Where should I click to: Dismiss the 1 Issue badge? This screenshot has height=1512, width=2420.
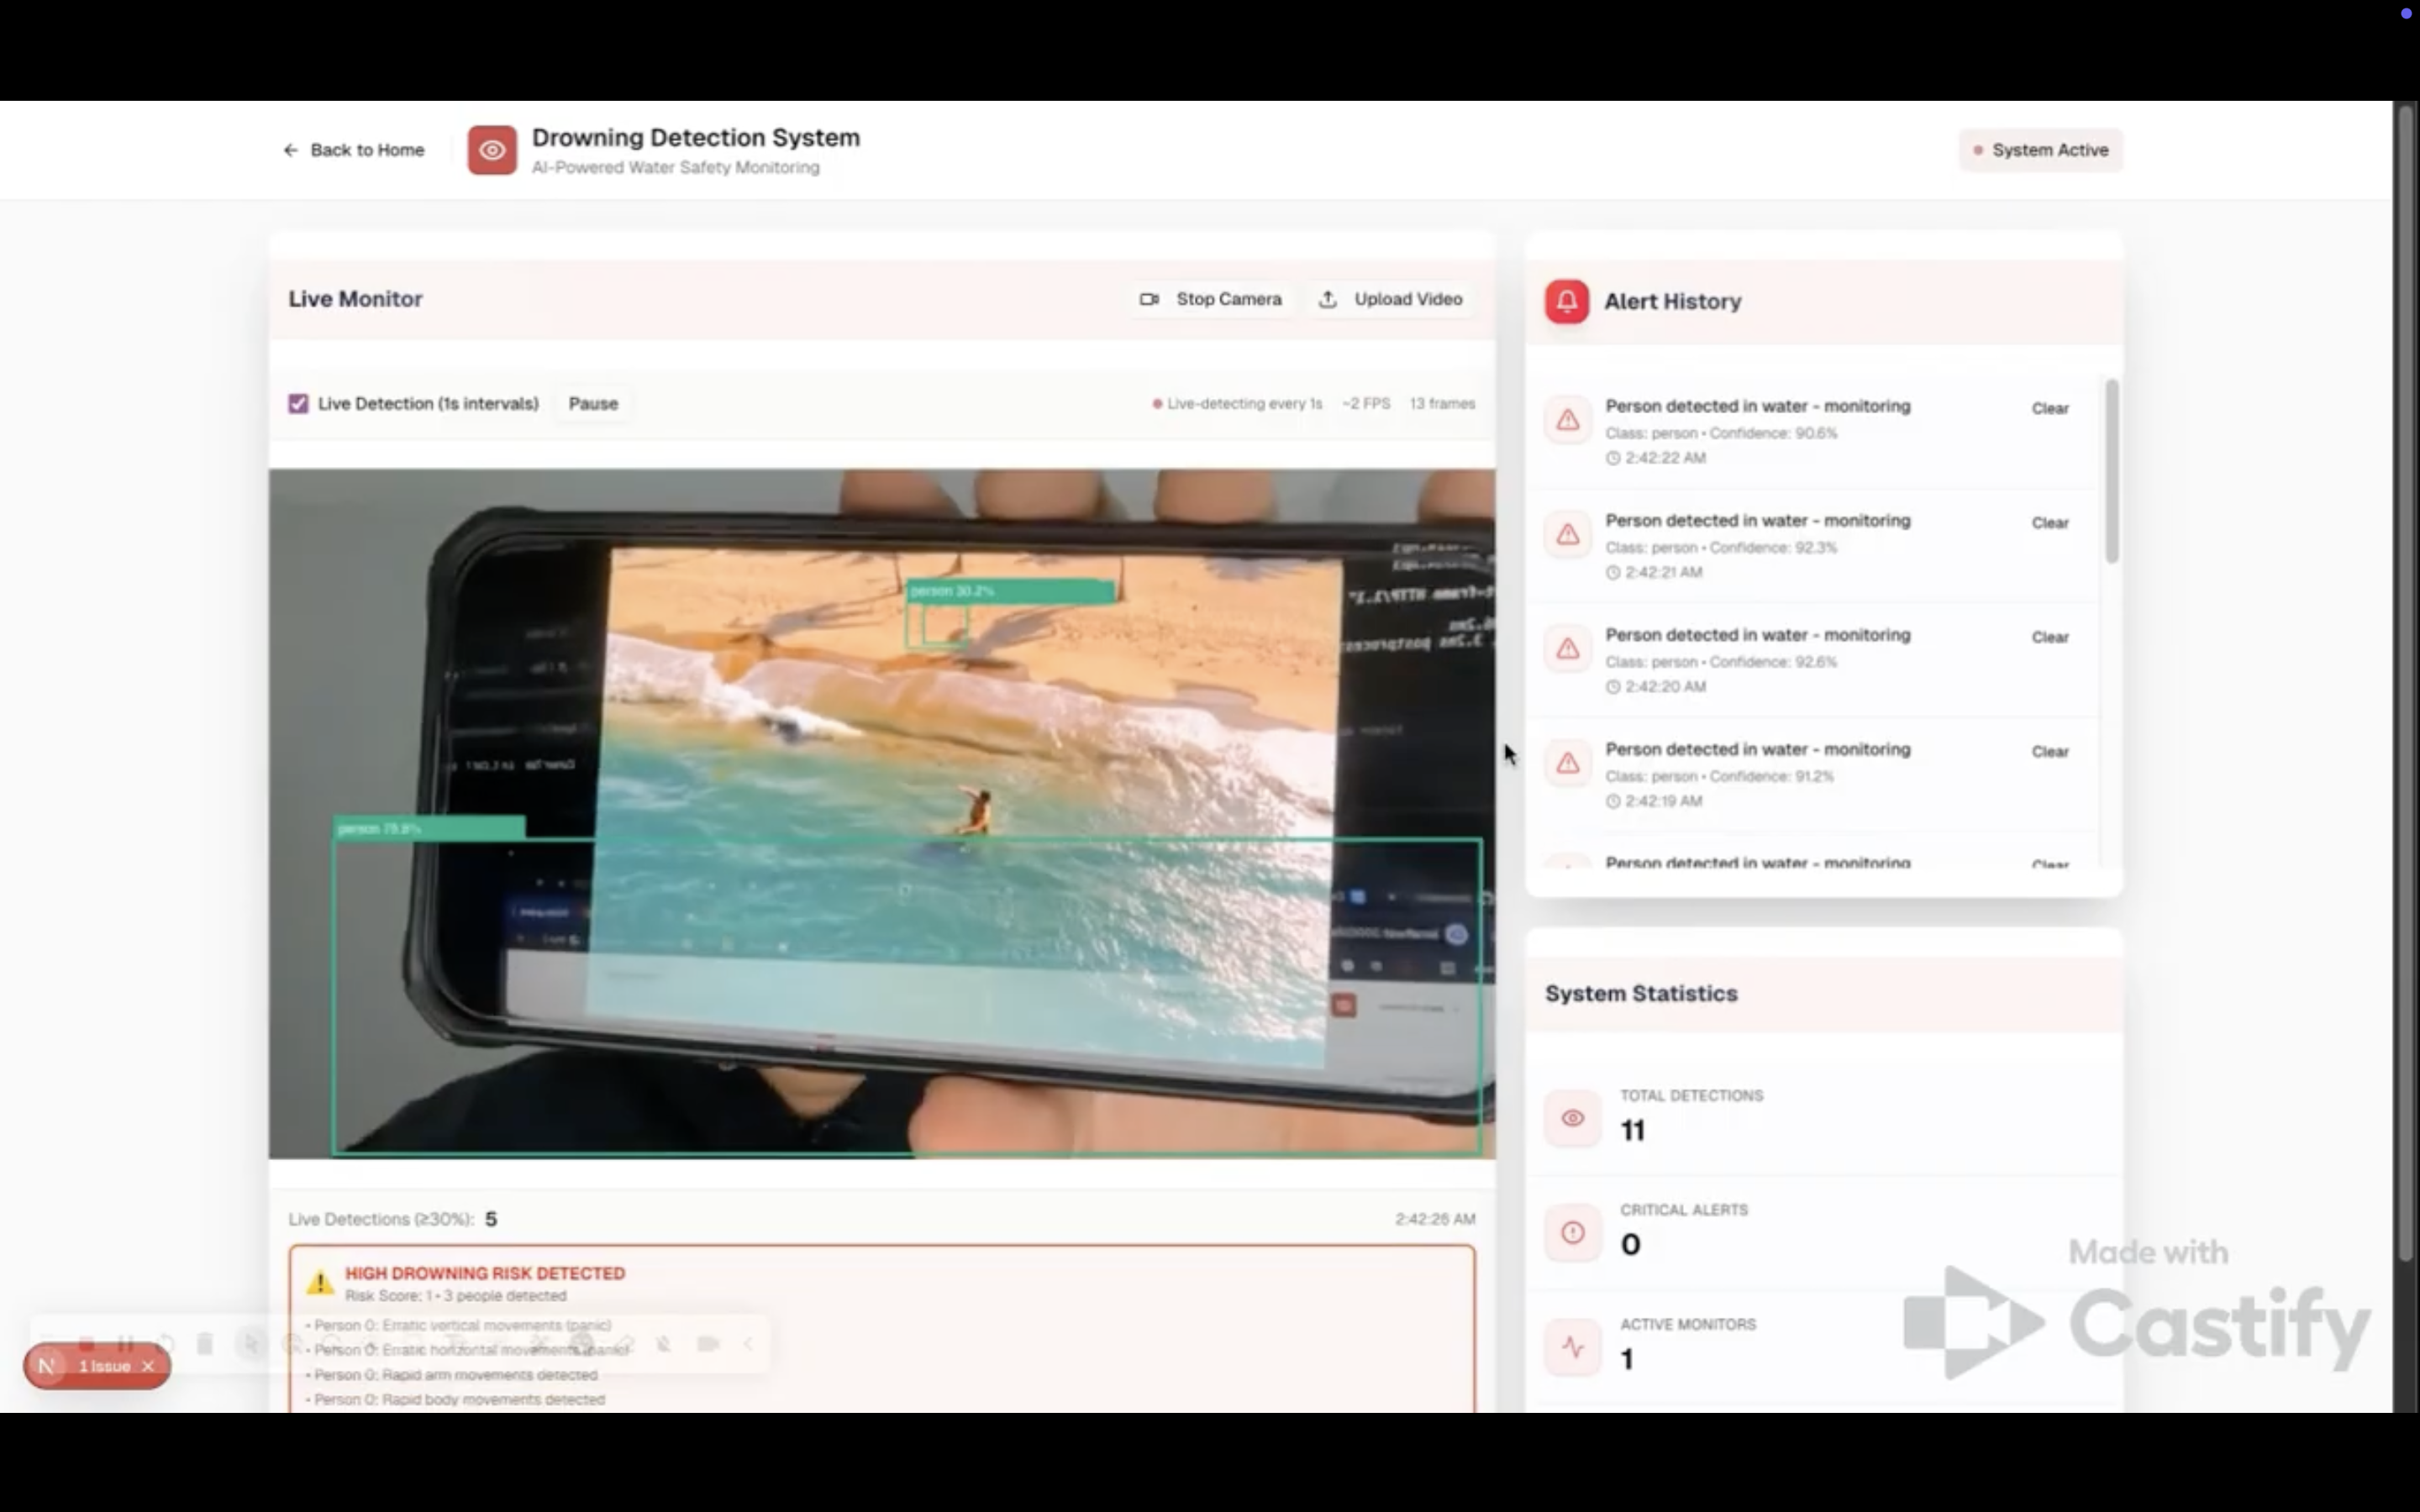(x=148, y=1366)
